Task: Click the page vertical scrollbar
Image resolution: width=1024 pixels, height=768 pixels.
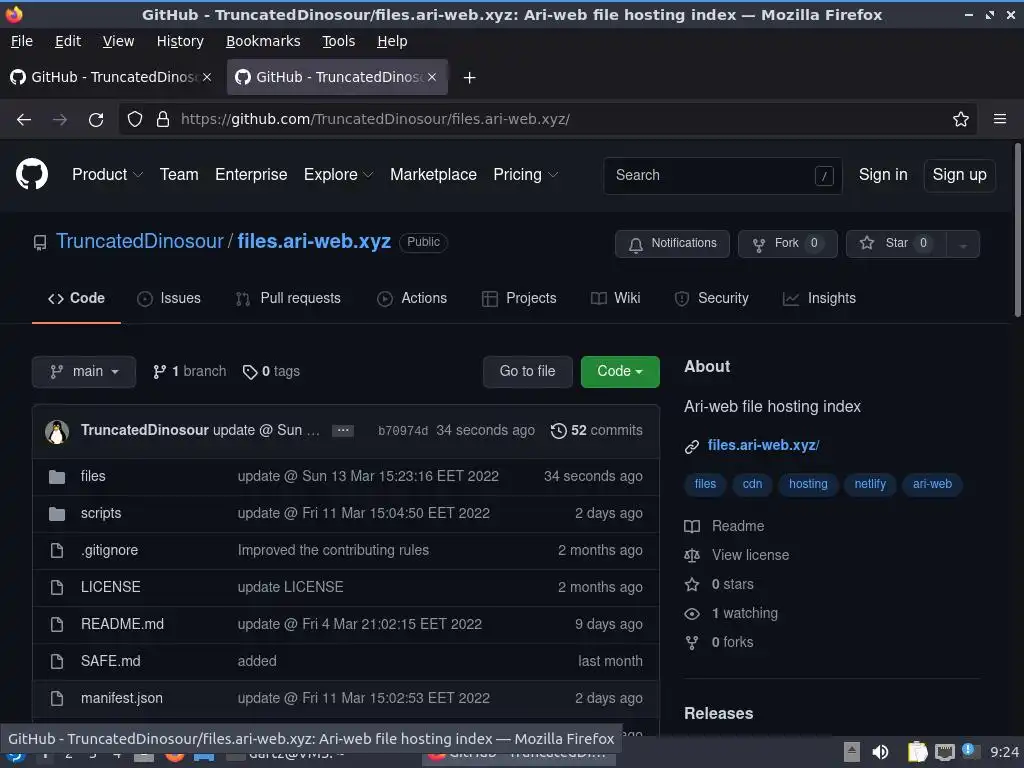Action: (1017, 231)
